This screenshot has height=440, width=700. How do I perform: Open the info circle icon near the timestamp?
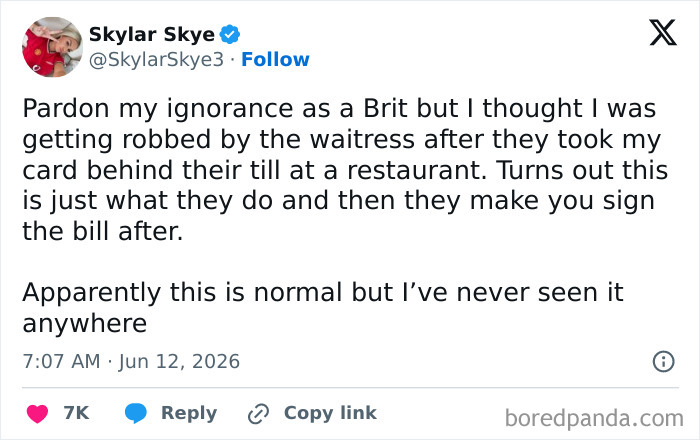(663, 361)
